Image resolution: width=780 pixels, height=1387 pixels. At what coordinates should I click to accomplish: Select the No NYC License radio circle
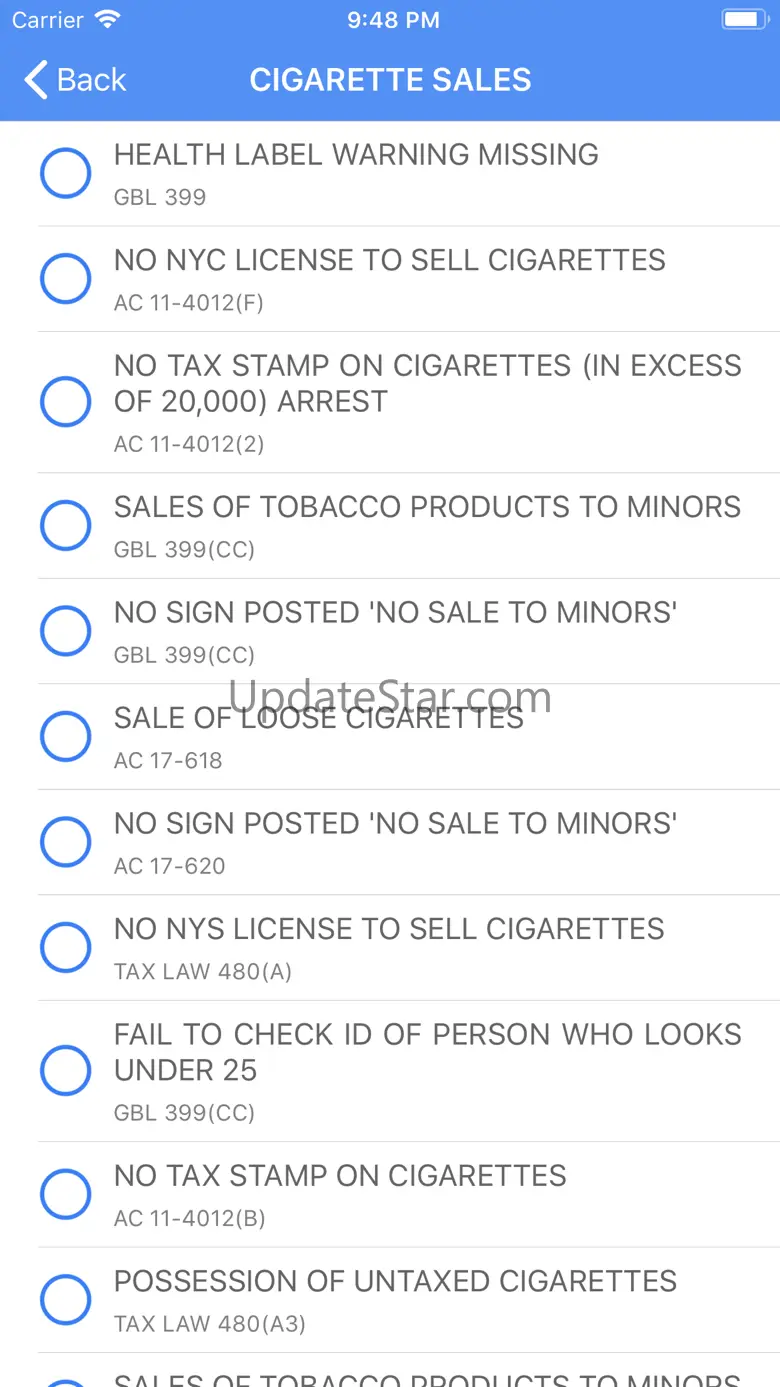66,279
